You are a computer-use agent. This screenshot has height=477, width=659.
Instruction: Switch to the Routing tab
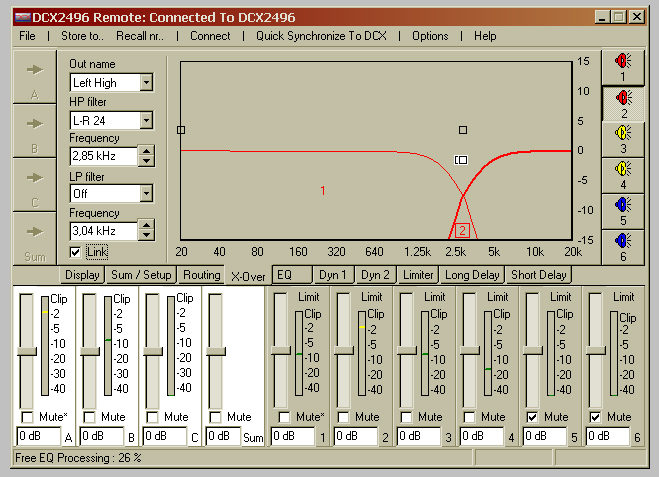(201, 275)
